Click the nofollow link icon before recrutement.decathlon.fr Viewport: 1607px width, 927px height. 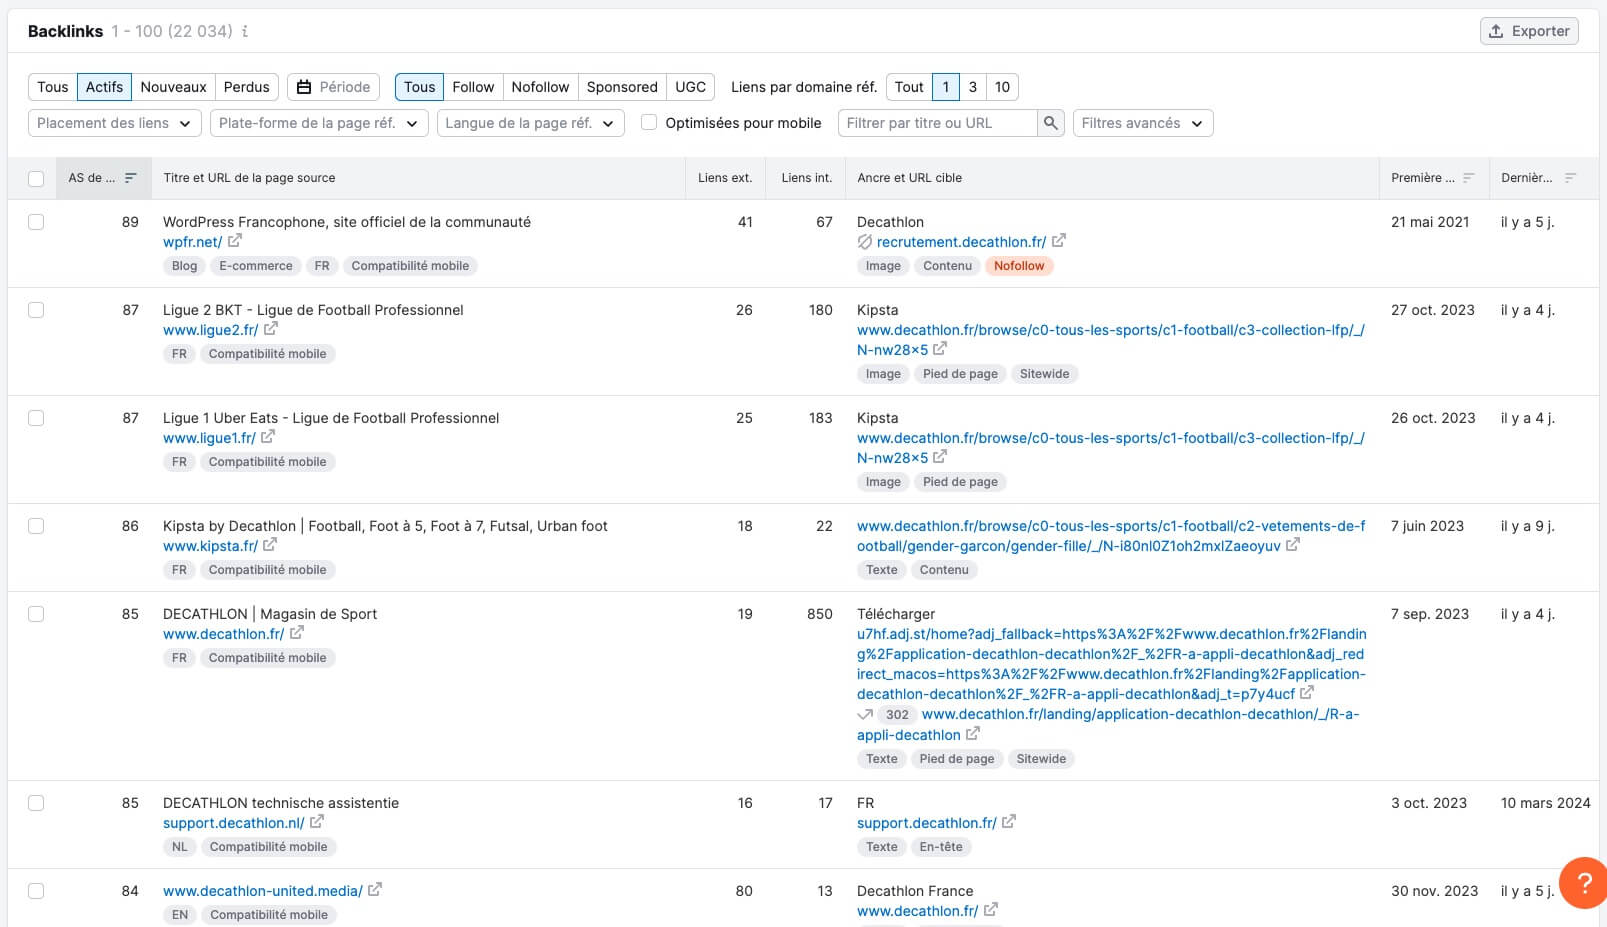click(865, 242)
